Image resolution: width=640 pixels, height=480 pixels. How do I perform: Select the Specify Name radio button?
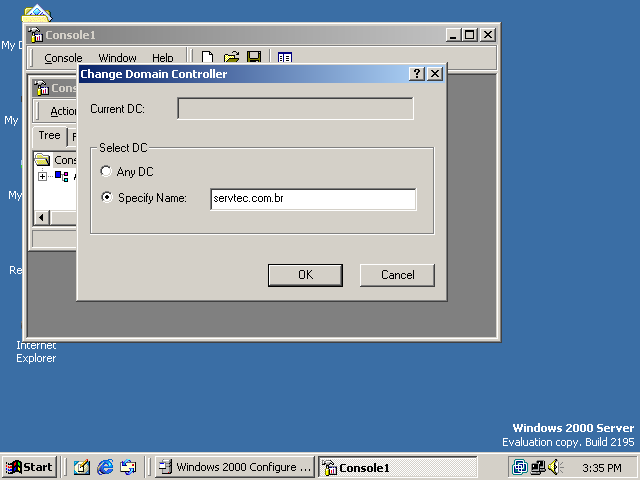pyautogui.click(x=107, y=198)
